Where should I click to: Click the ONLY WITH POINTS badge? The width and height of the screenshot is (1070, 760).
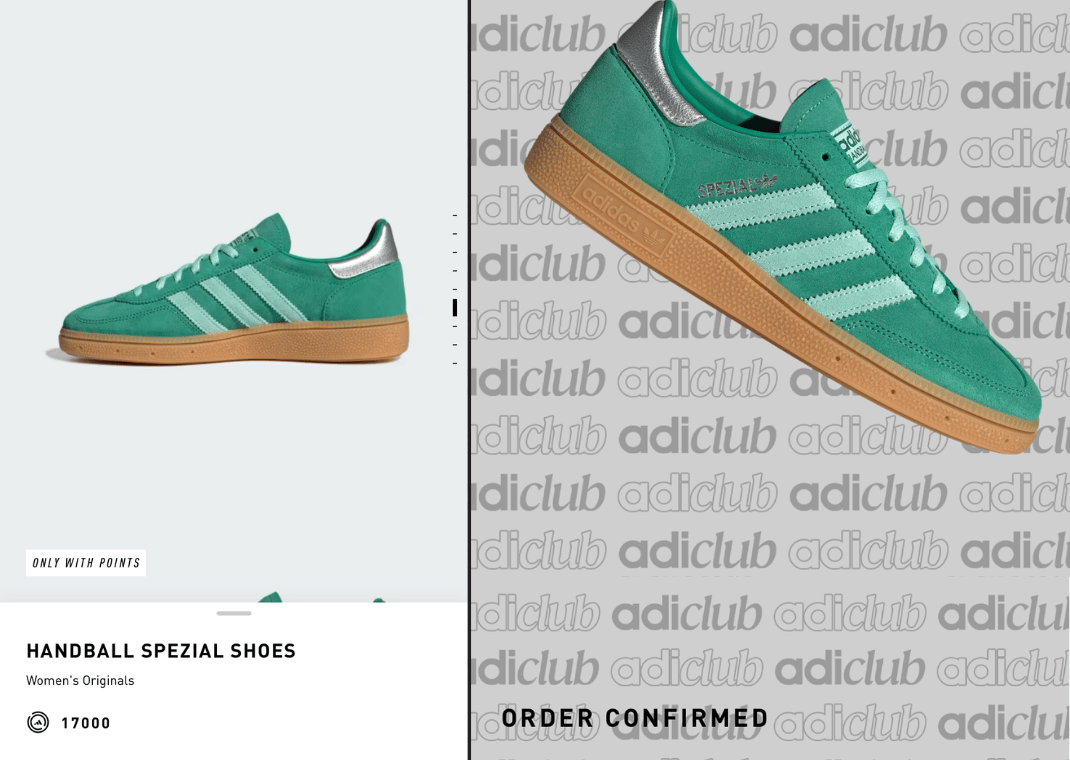click(86, 563)
